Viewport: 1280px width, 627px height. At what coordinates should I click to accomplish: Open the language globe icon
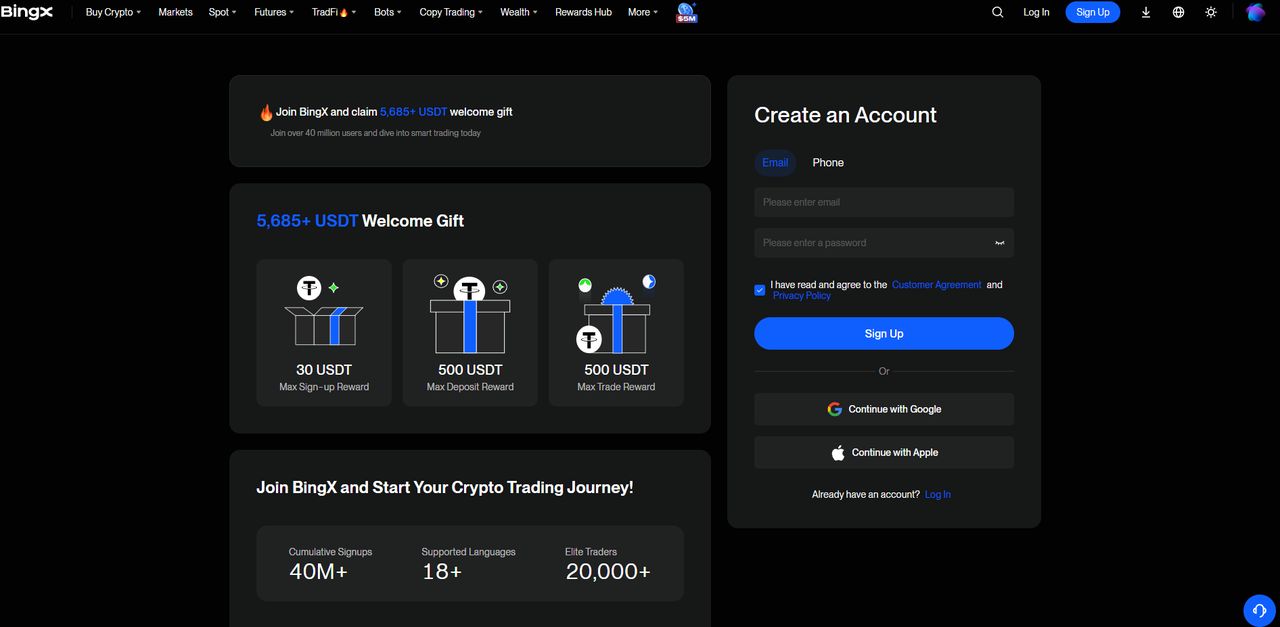coord(1178,12)
